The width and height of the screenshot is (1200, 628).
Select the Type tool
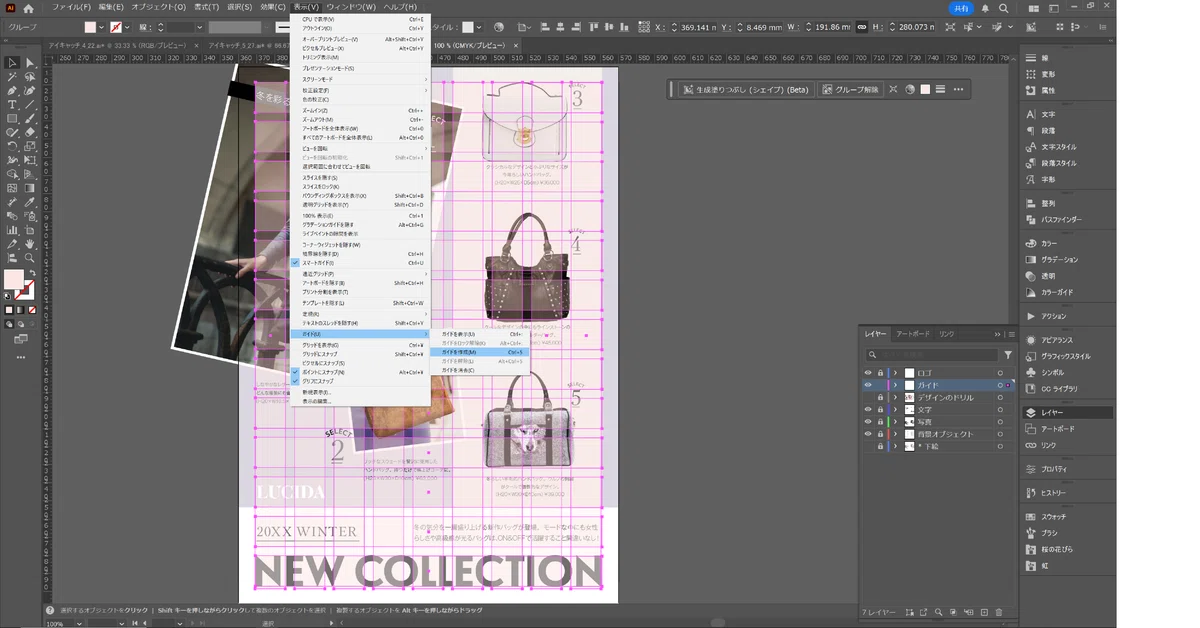coord(12,105)
